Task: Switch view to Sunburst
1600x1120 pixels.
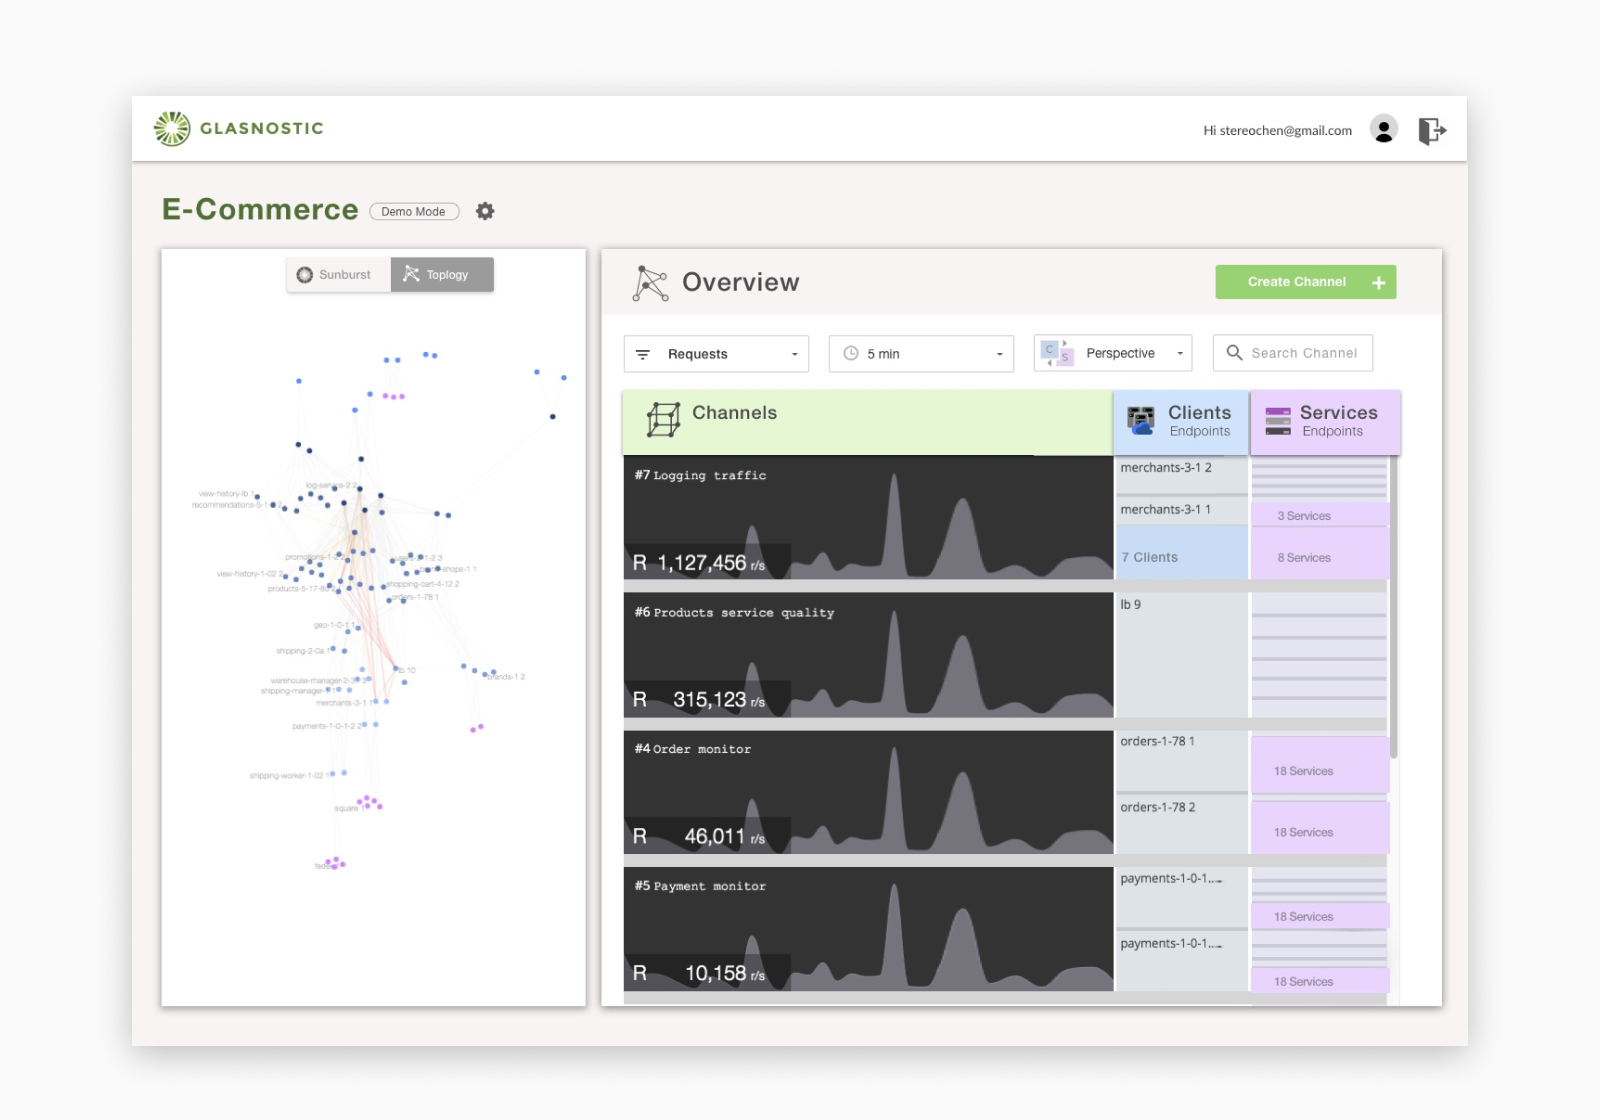Action: [337, 275]
